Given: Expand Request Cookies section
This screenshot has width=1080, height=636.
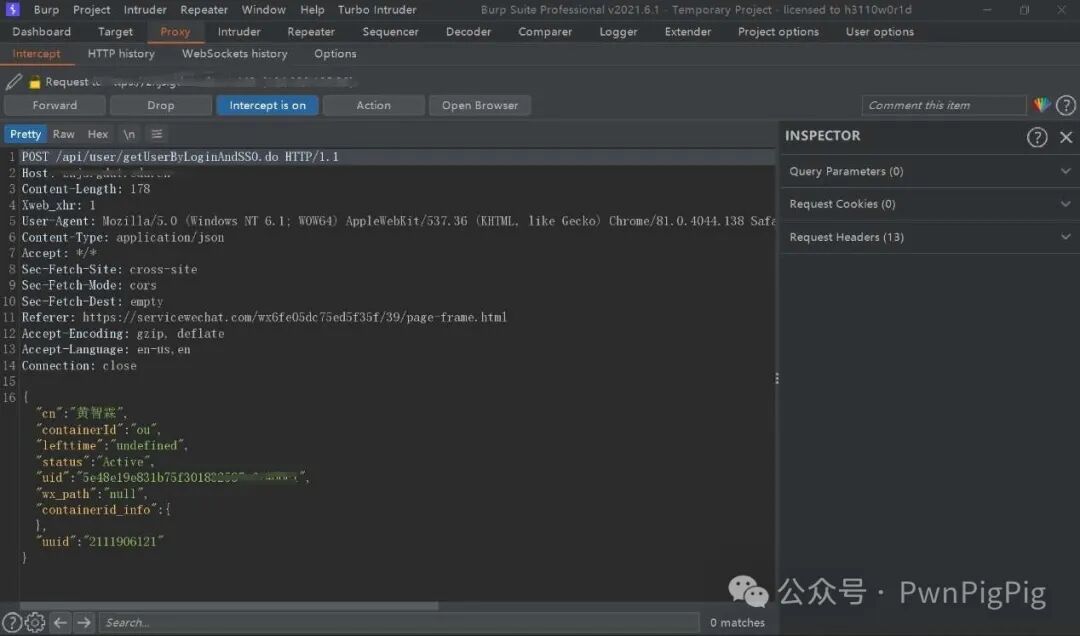Looking at the screenshot, I should [x=930, y=204].
